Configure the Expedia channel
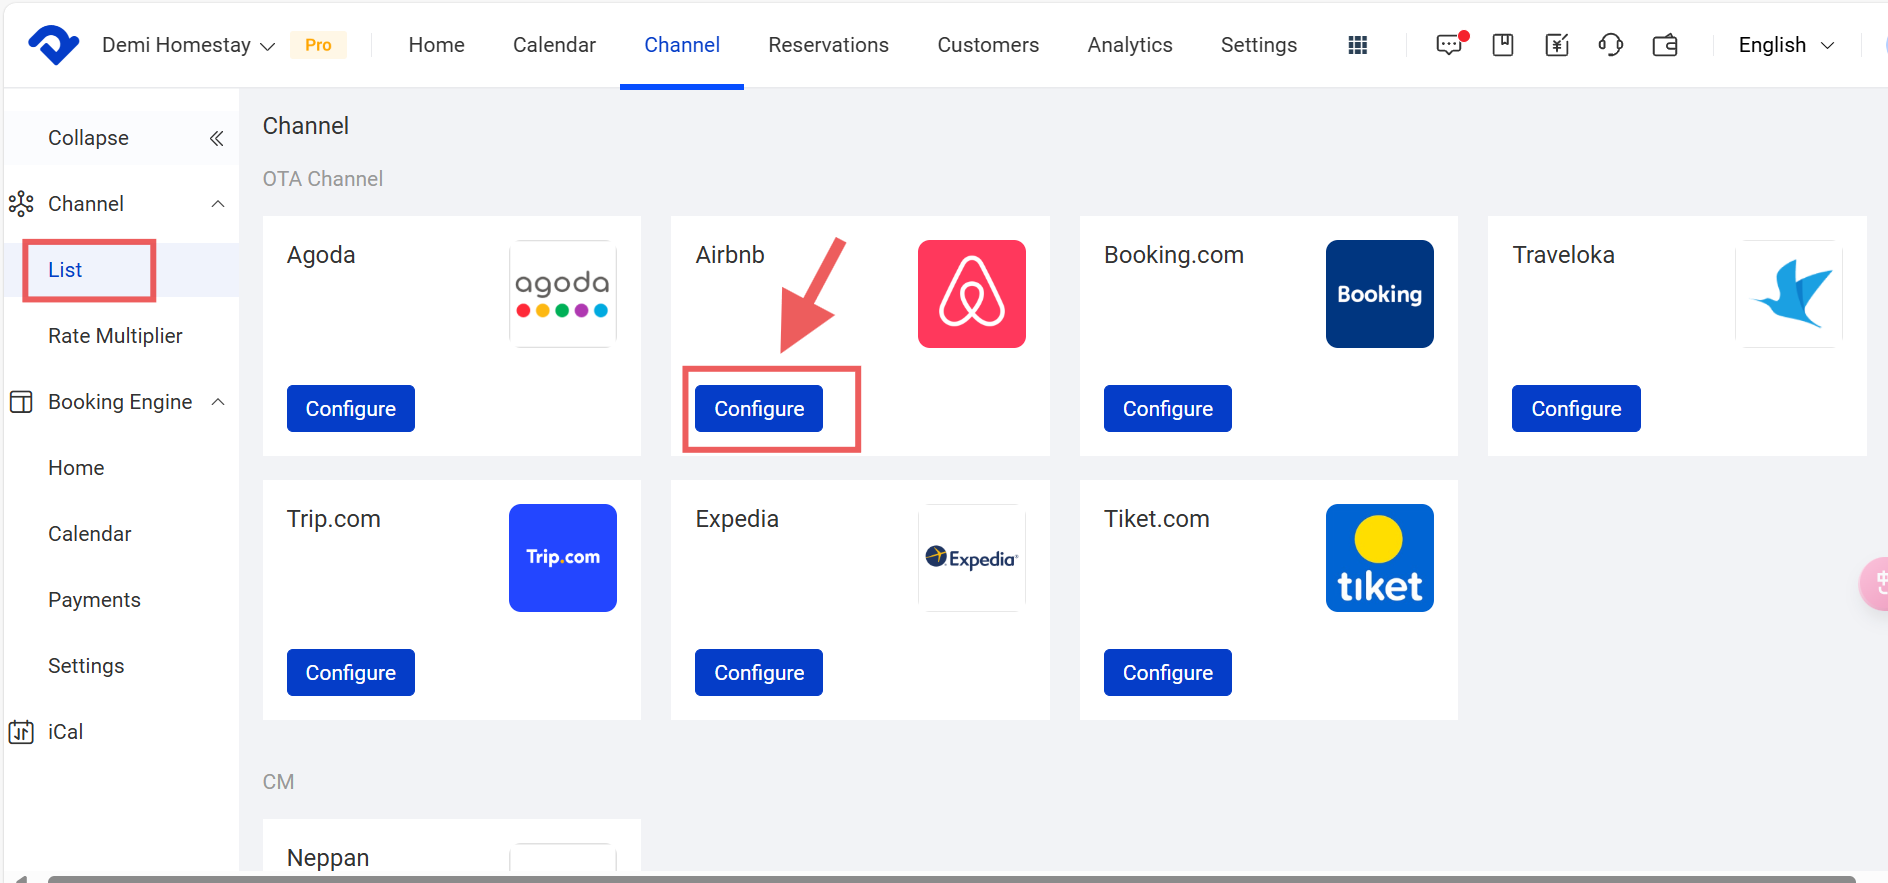 tap(759, 672)
